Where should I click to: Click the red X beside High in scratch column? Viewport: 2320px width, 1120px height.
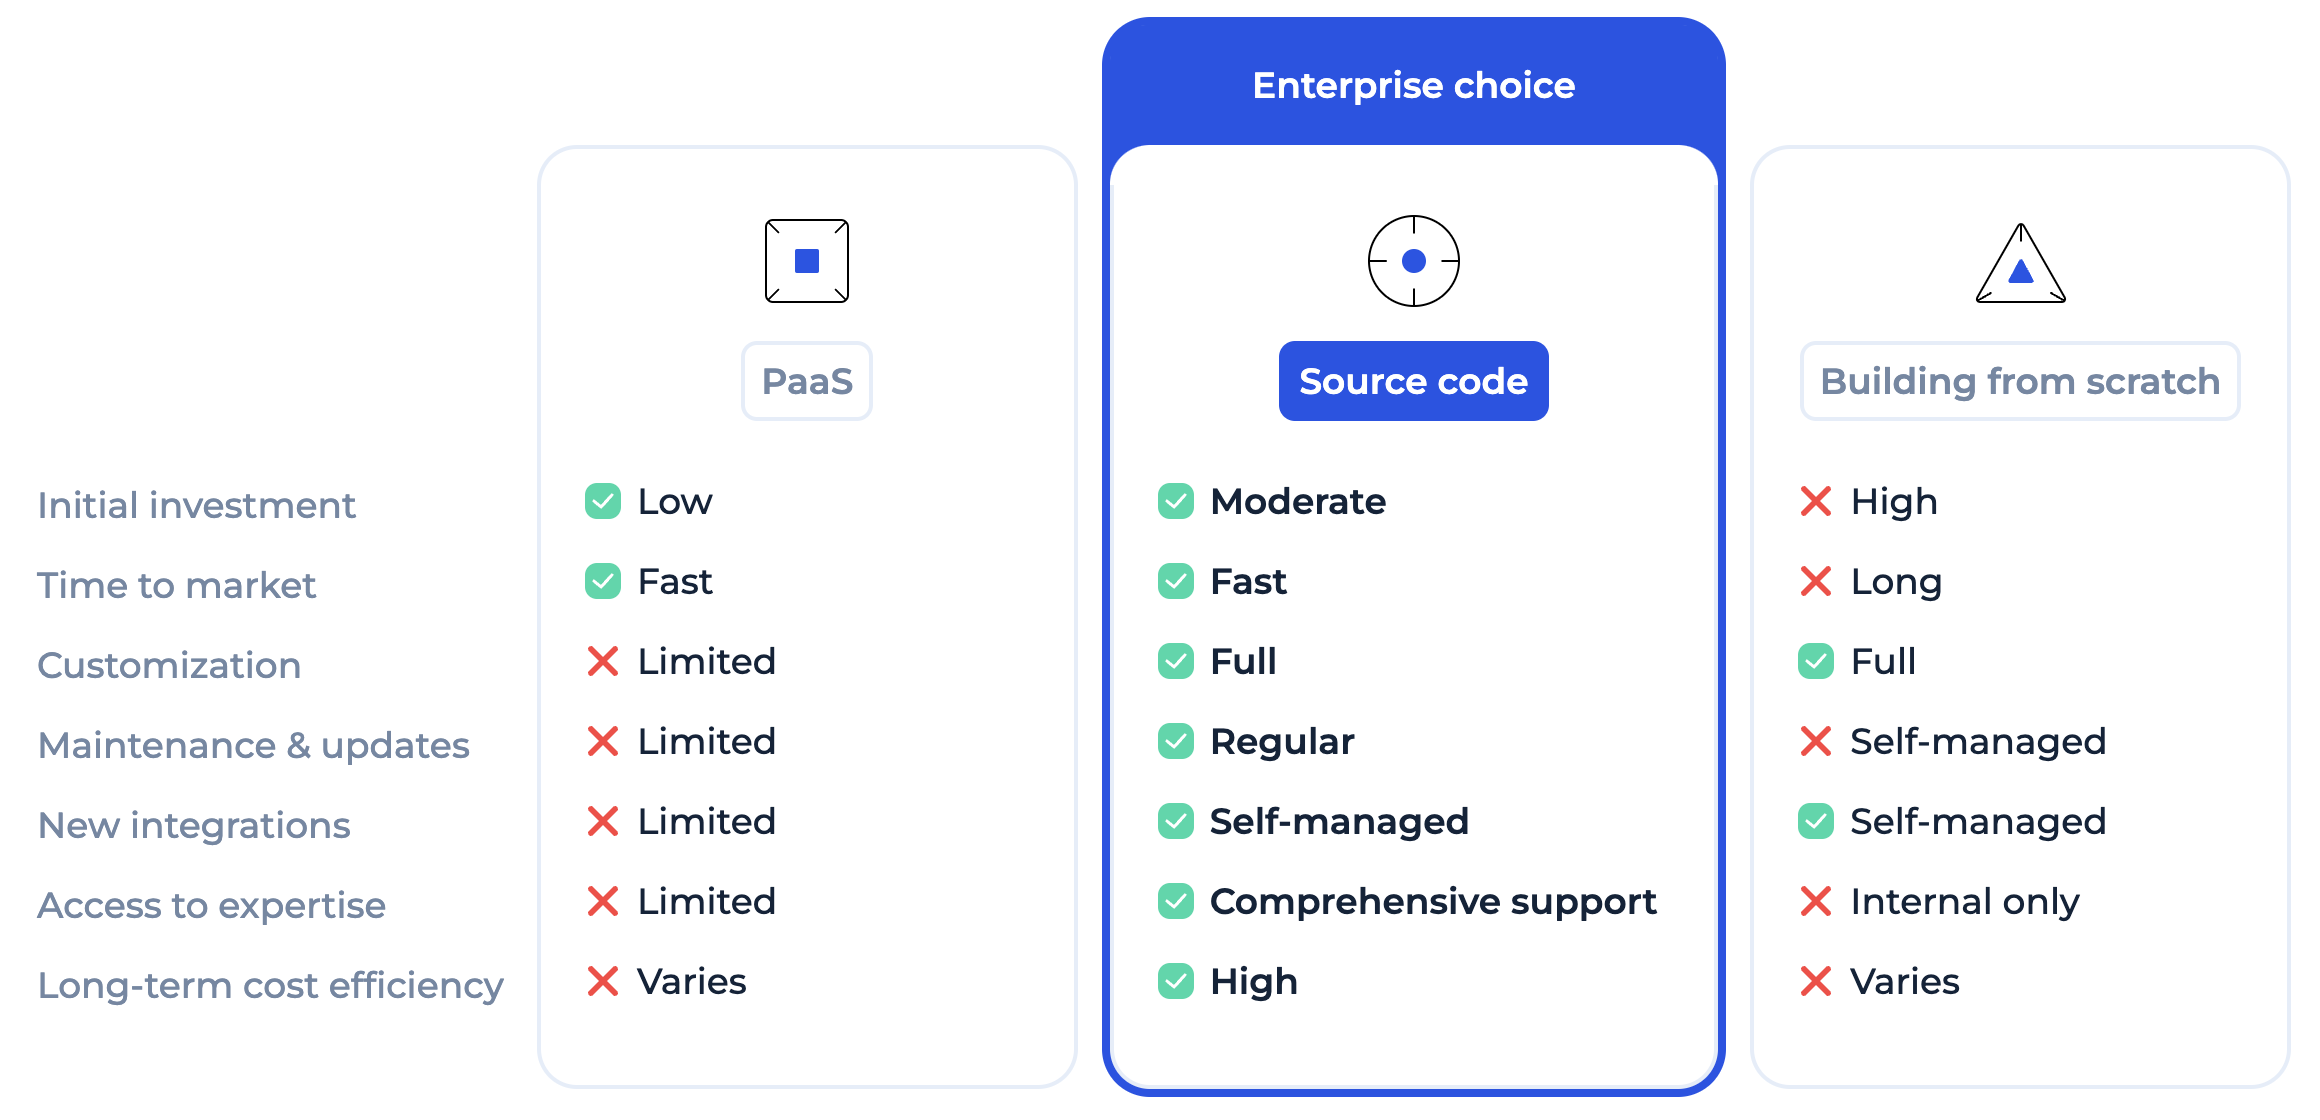(1816, 501)
